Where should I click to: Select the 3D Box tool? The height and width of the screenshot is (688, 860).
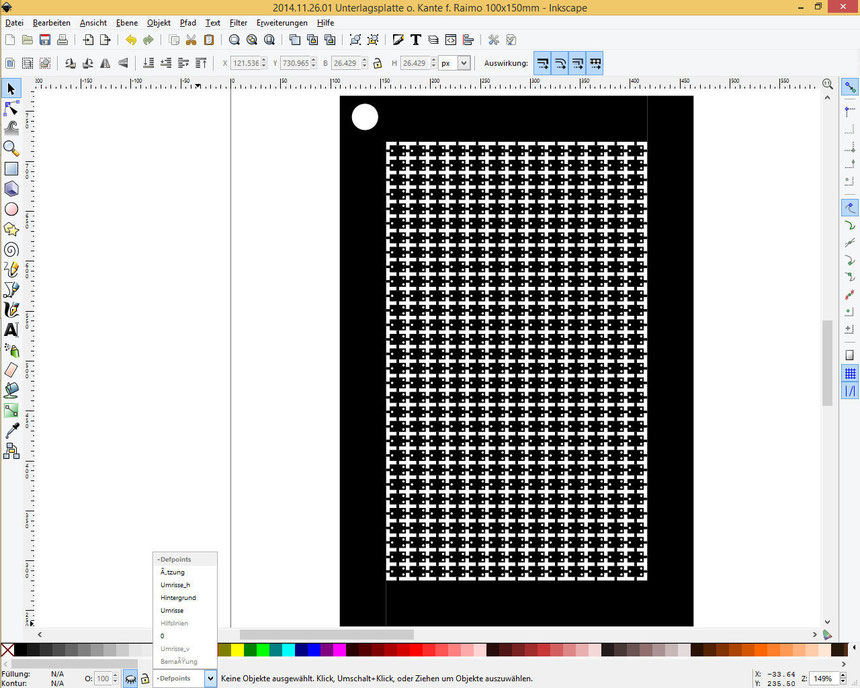[11, 189]
